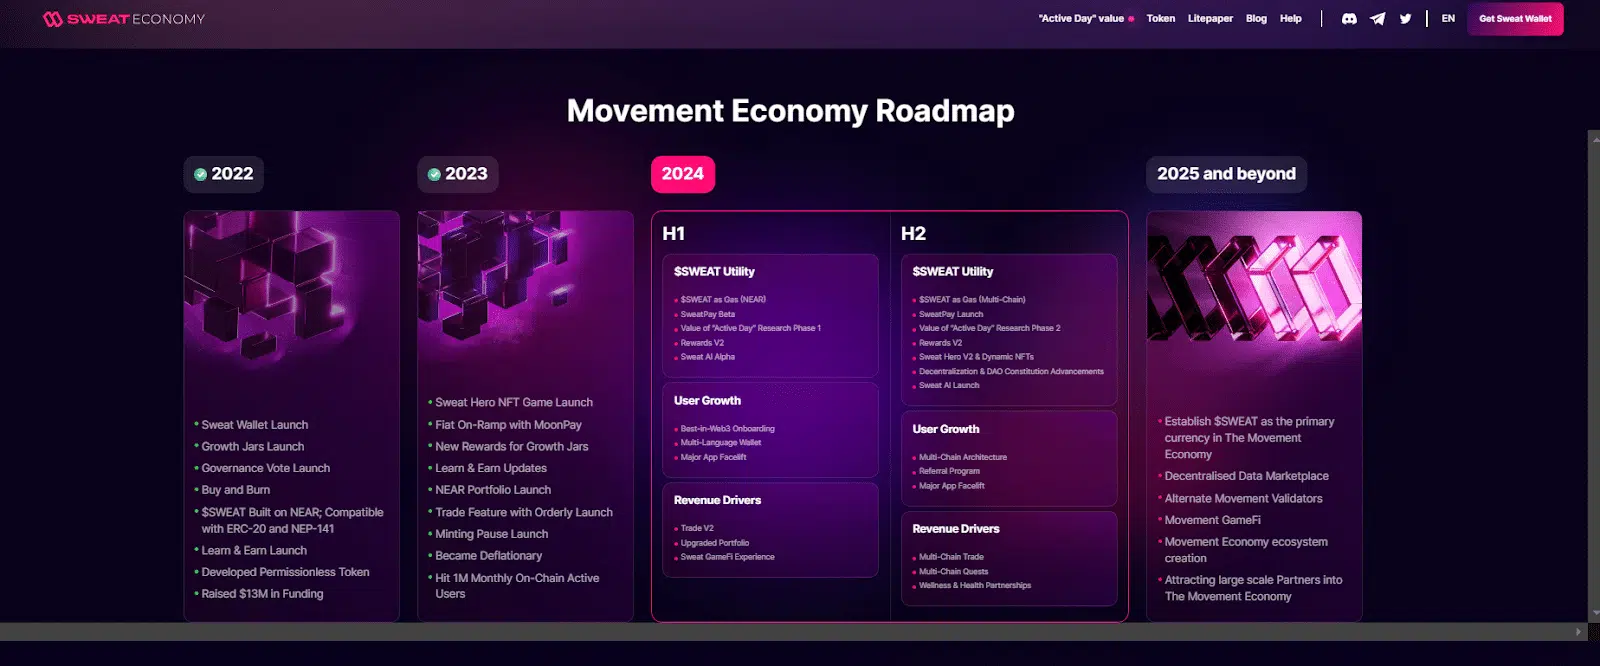The image size is (1600, 666).
Task: Click the 2022 green checkmark icon
Action: coord(200,174)
